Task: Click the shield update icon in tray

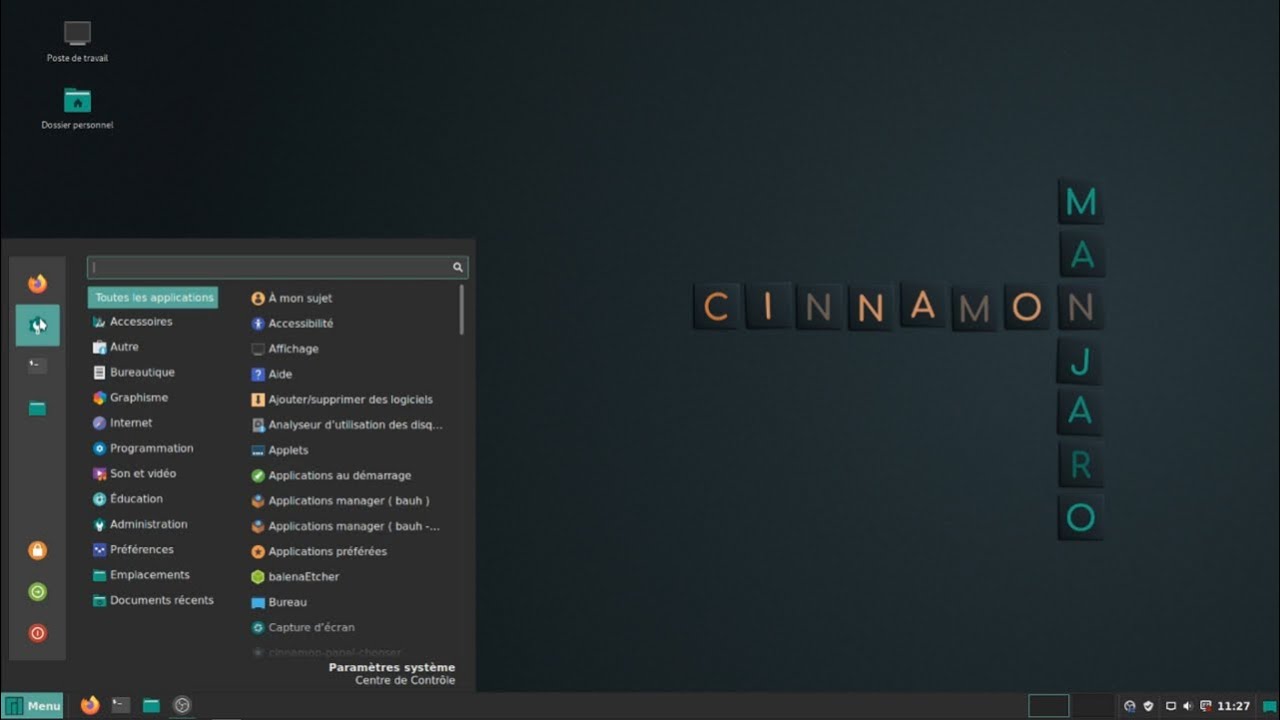Action: coord(1148,706)
